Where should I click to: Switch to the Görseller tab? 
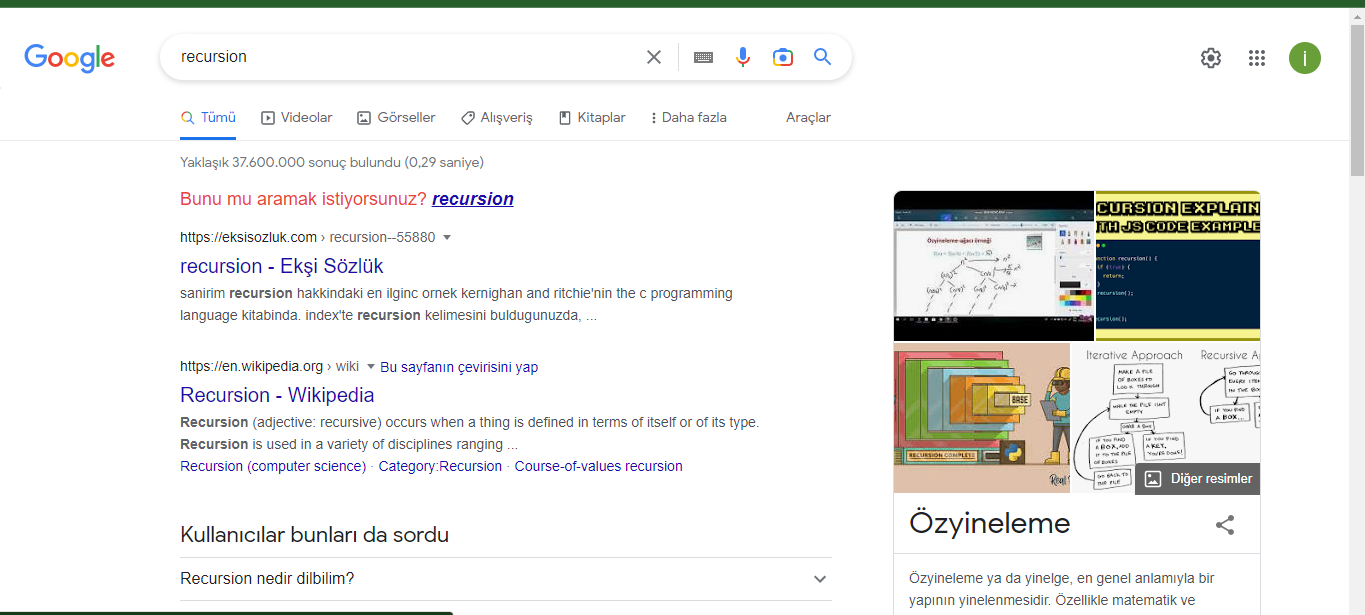pyautogui.click(x=395, y=117)
